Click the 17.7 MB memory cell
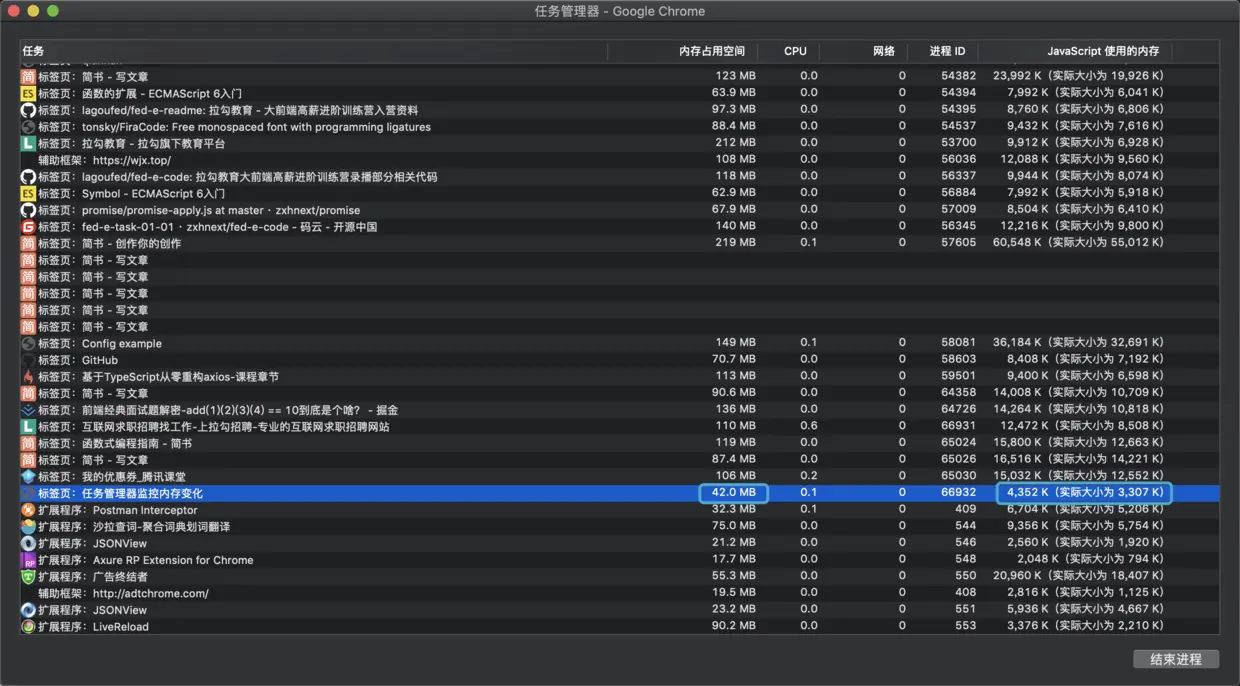Screen dimensions: 1240x686 pyautogui.click(x=734, y=560)
